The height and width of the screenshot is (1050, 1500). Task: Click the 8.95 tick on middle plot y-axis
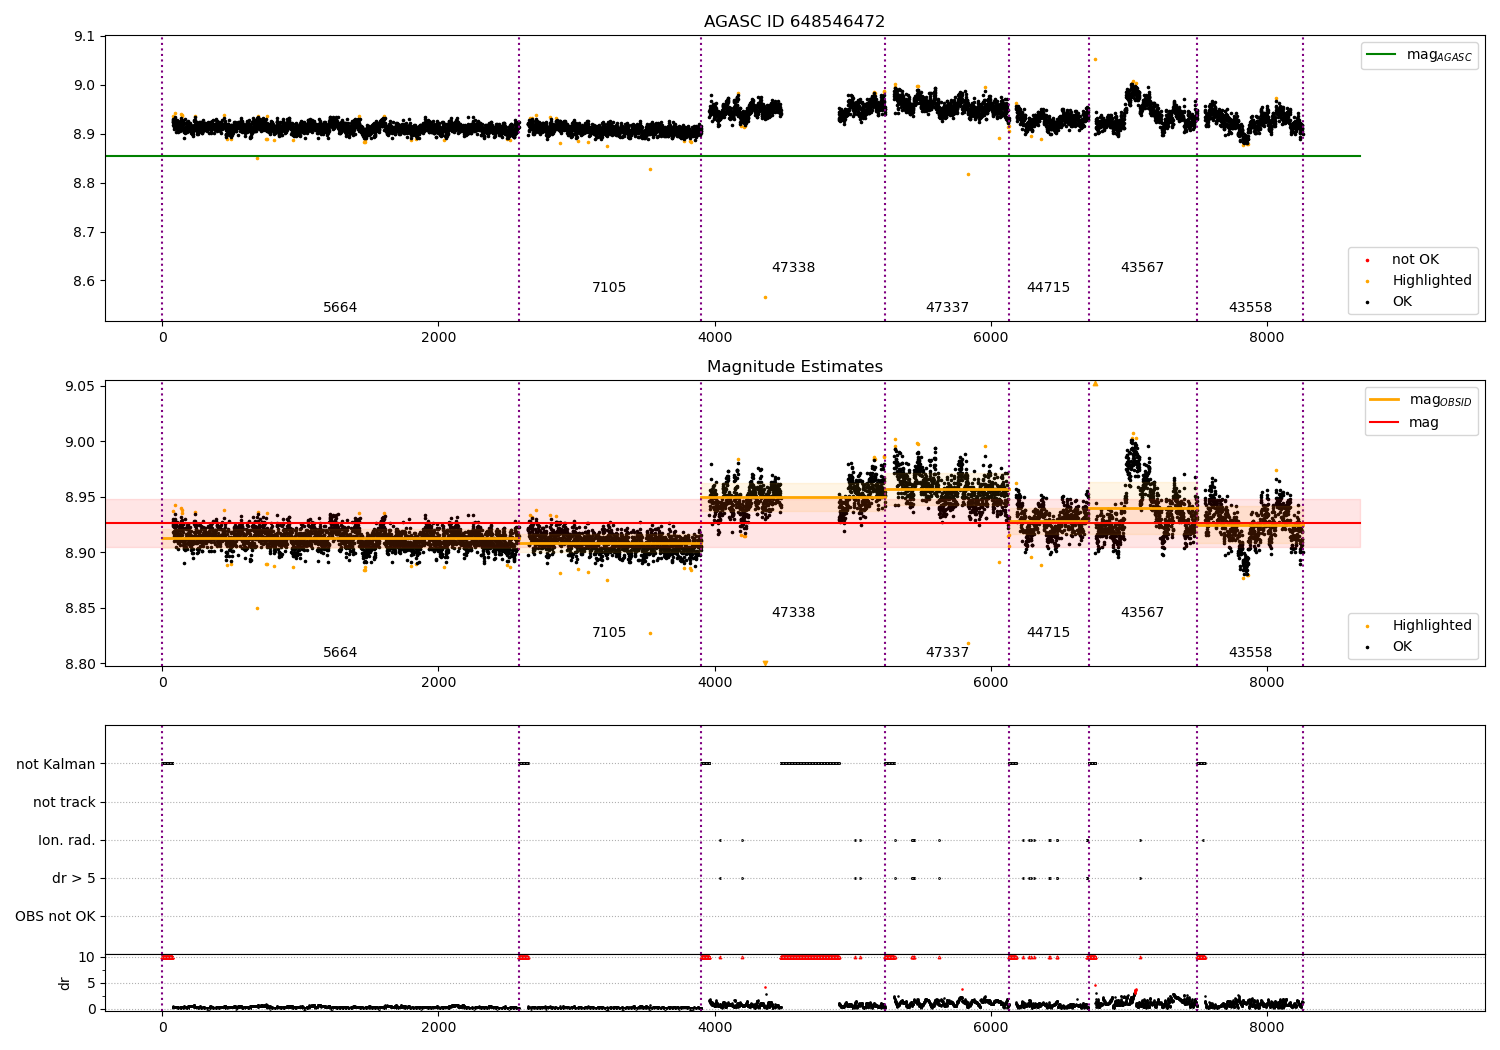coord(81,498)
